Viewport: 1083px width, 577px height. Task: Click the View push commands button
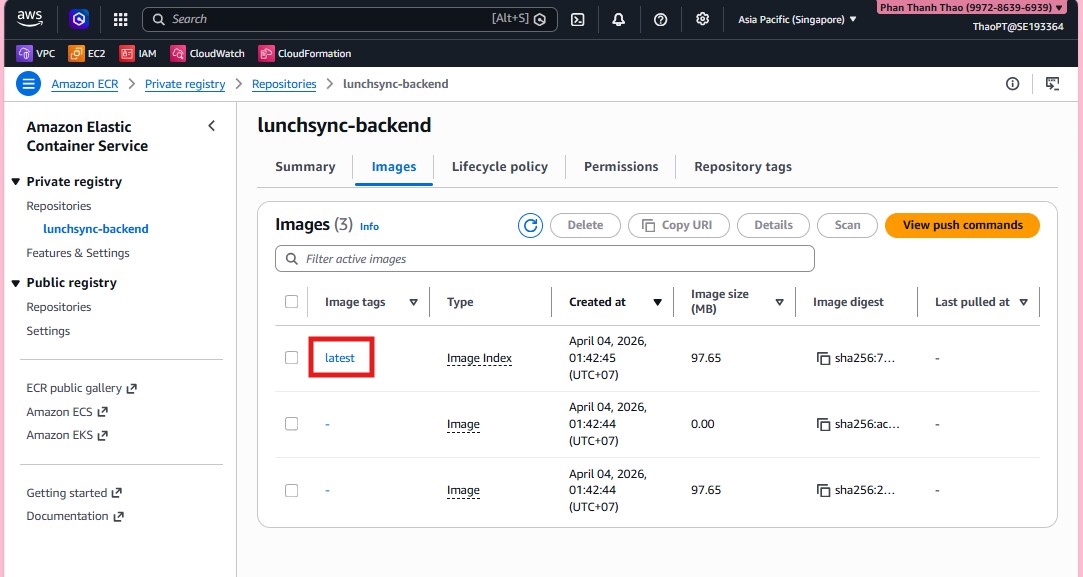(962, 226)
